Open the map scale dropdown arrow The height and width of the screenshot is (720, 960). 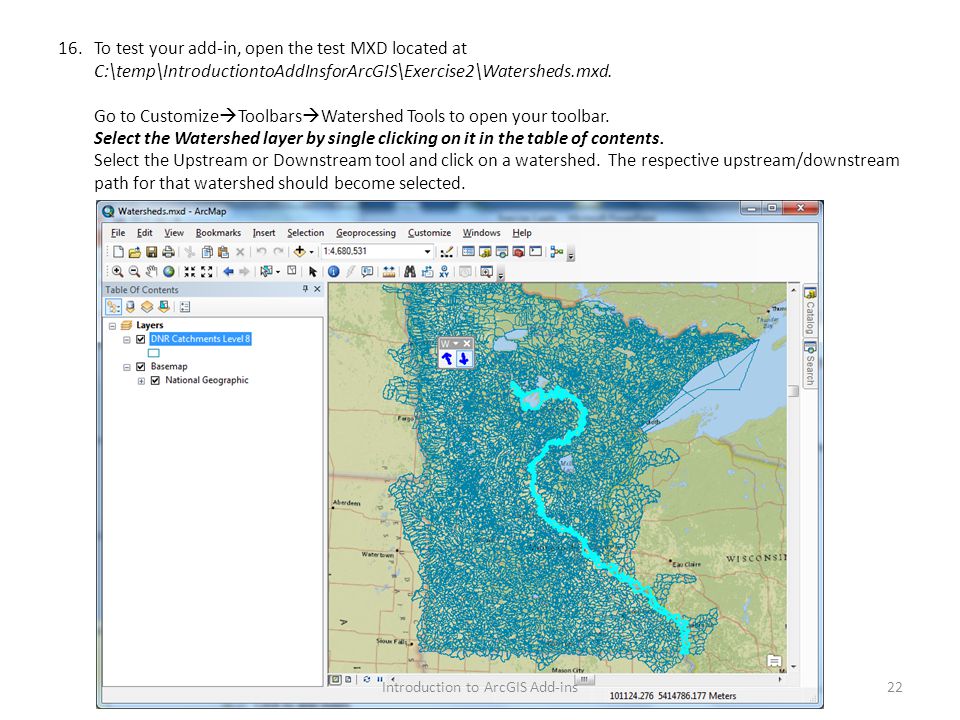(x=427, y=252)
